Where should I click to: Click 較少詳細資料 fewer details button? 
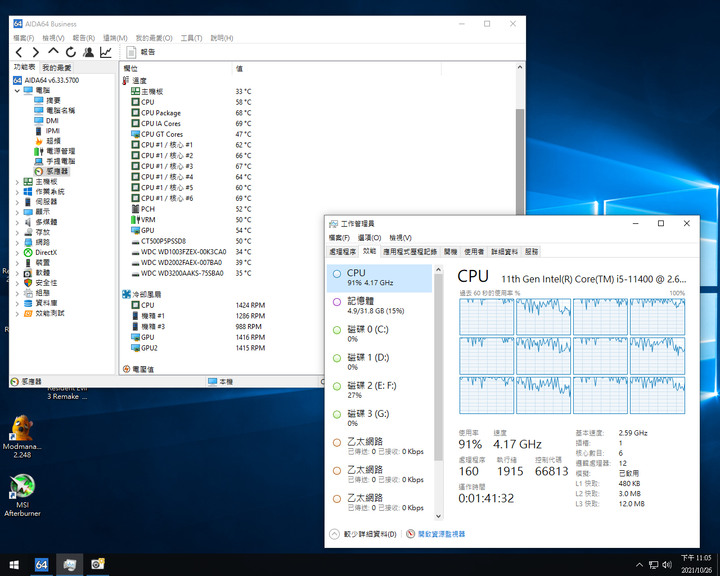363,534
